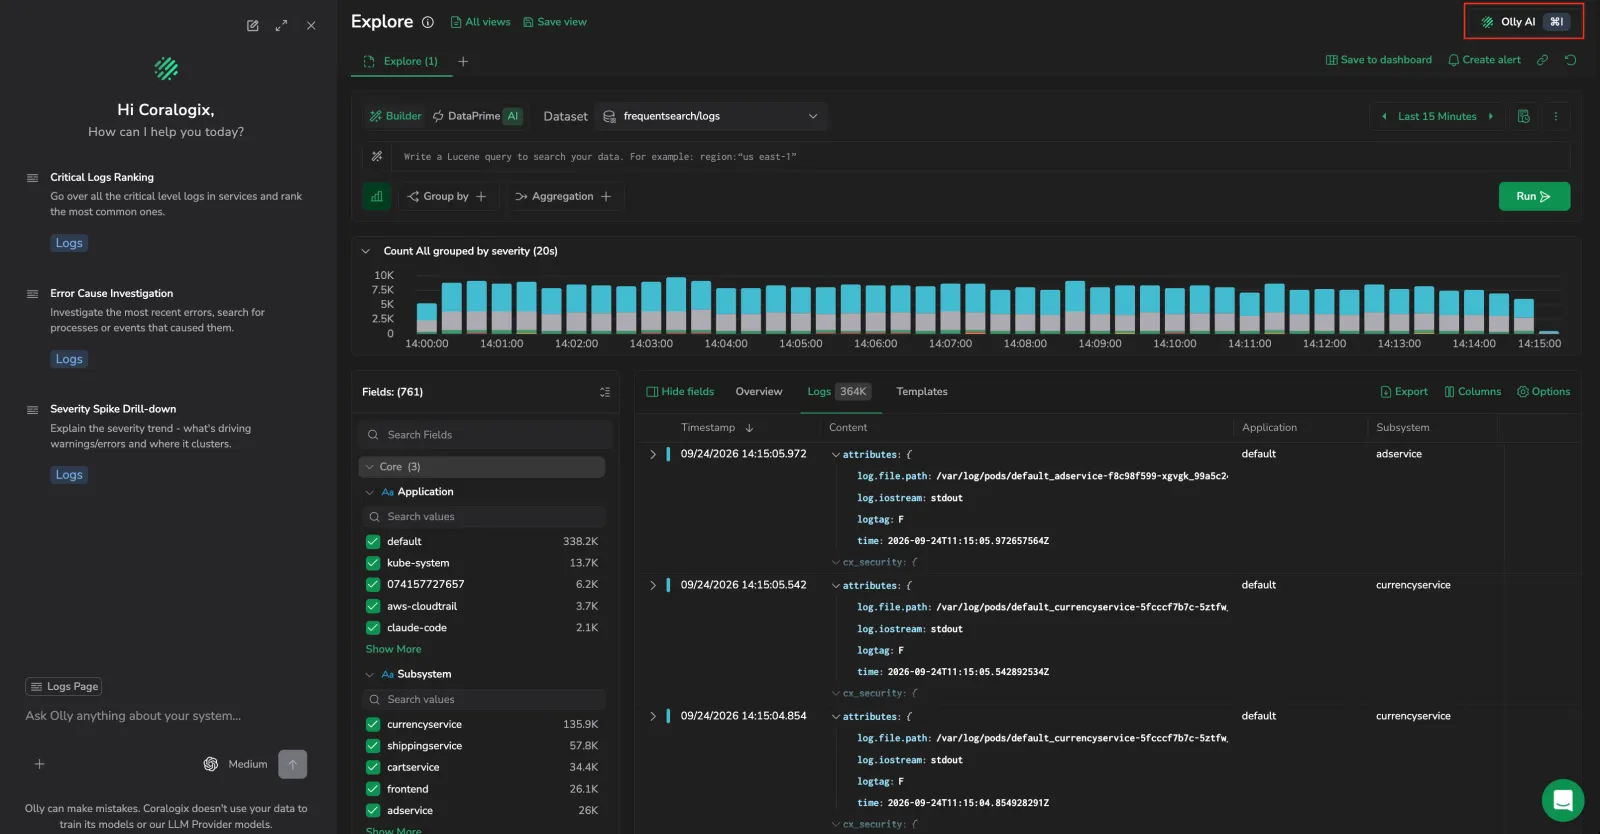Collapse the Fields panel using its header icon

point(605,392)
